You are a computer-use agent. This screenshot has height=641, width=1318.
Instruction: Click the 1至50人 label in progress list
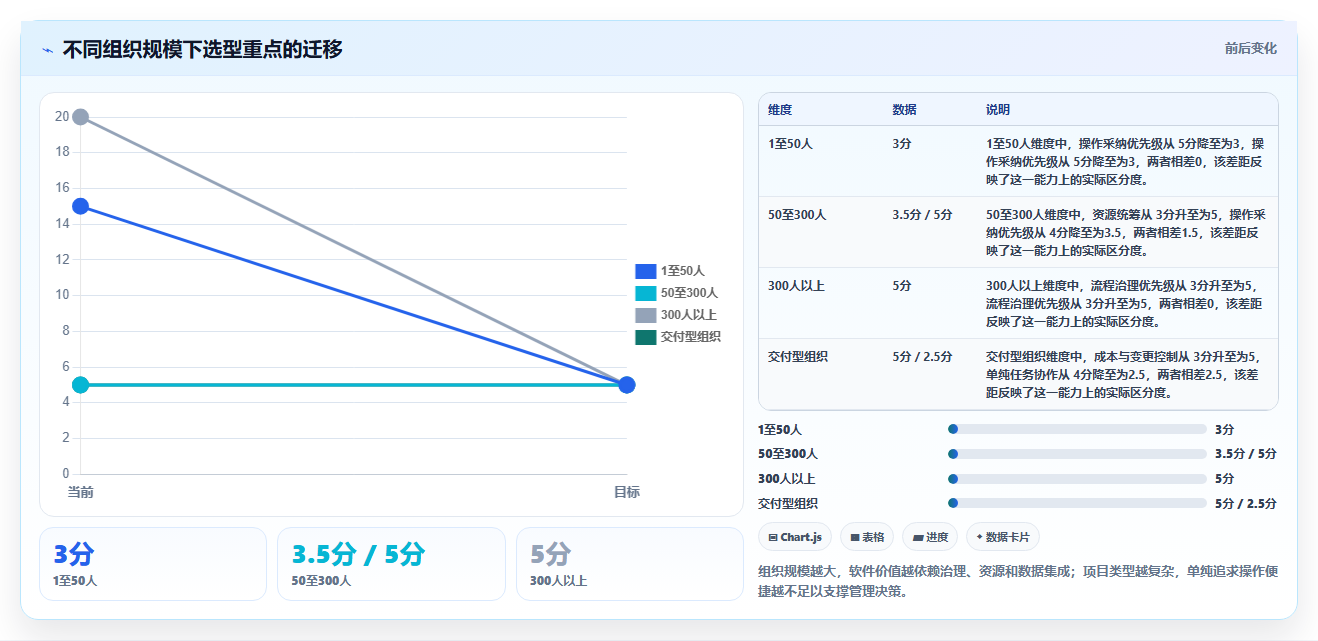click(x=780, y=430)
